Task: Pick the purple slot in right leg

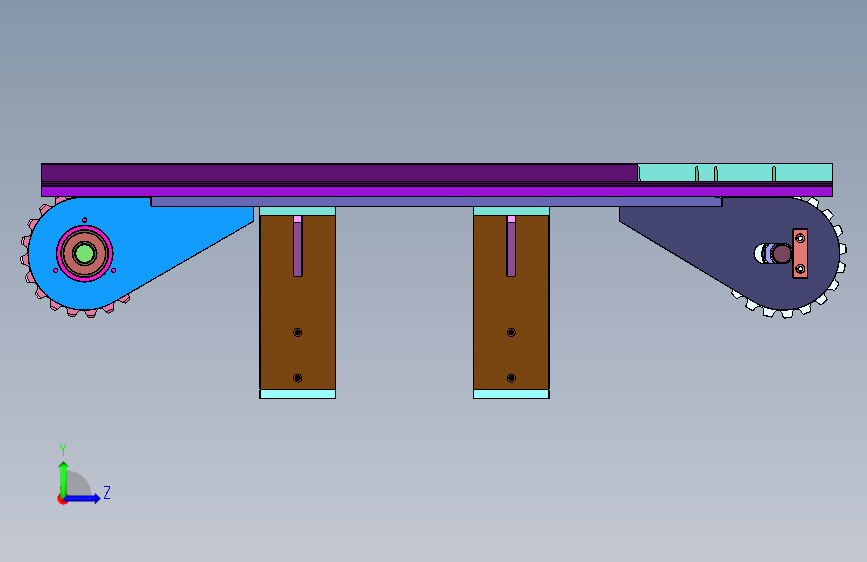Action: coord(511,249)
